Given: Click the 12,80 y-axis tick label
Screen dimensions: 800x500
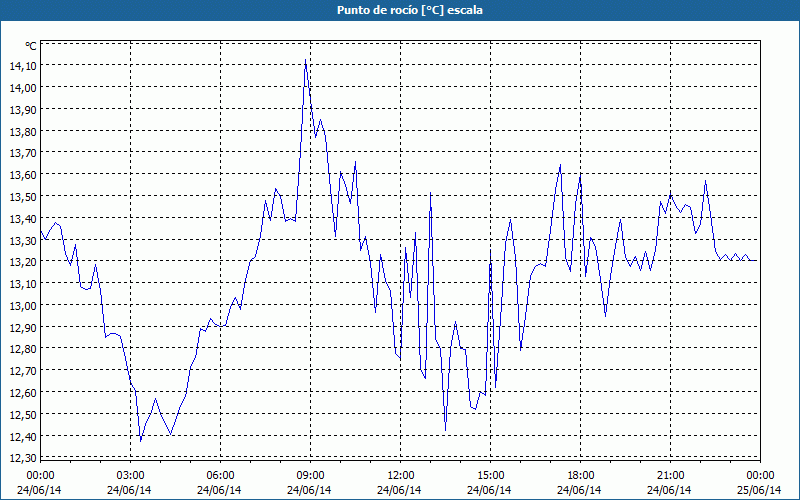Looking at the screenshot, I should [x=23, y=349].
